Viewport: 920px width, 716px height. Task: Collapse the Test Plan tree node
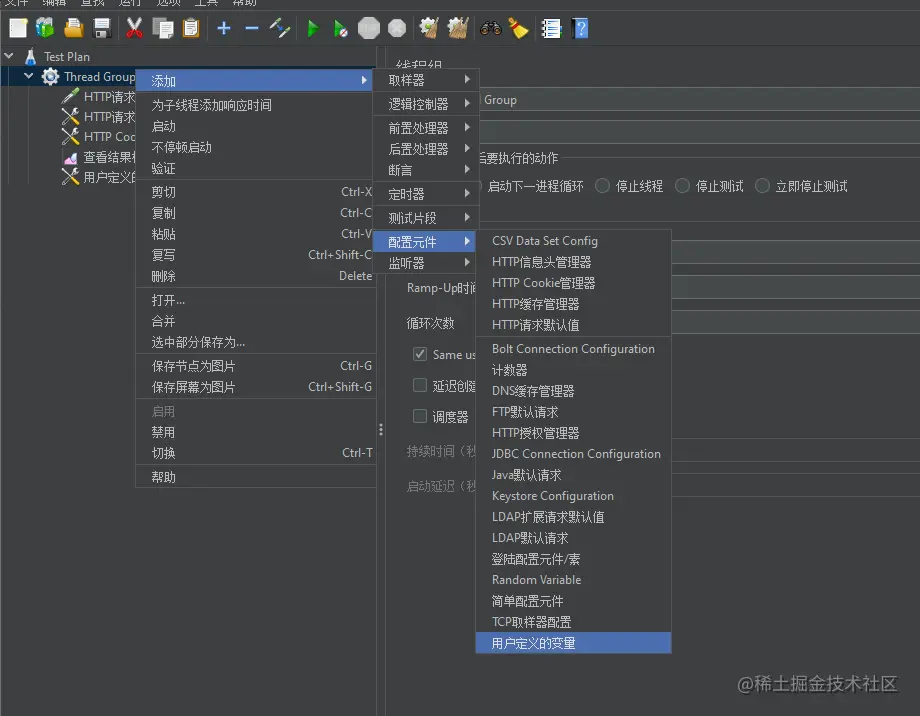9,56
